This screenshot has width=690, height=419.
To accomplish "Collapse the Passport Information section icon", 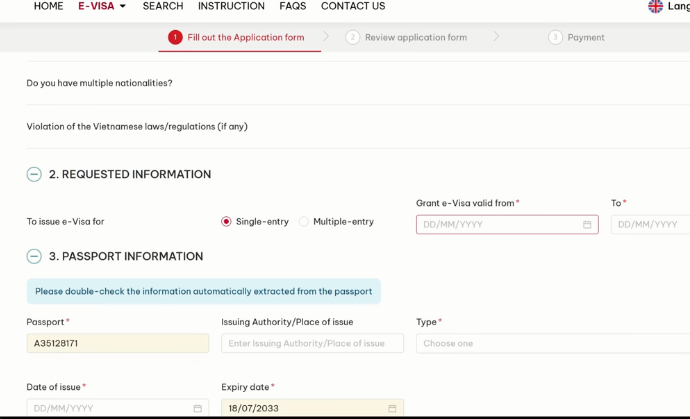I will pos(34,256).
